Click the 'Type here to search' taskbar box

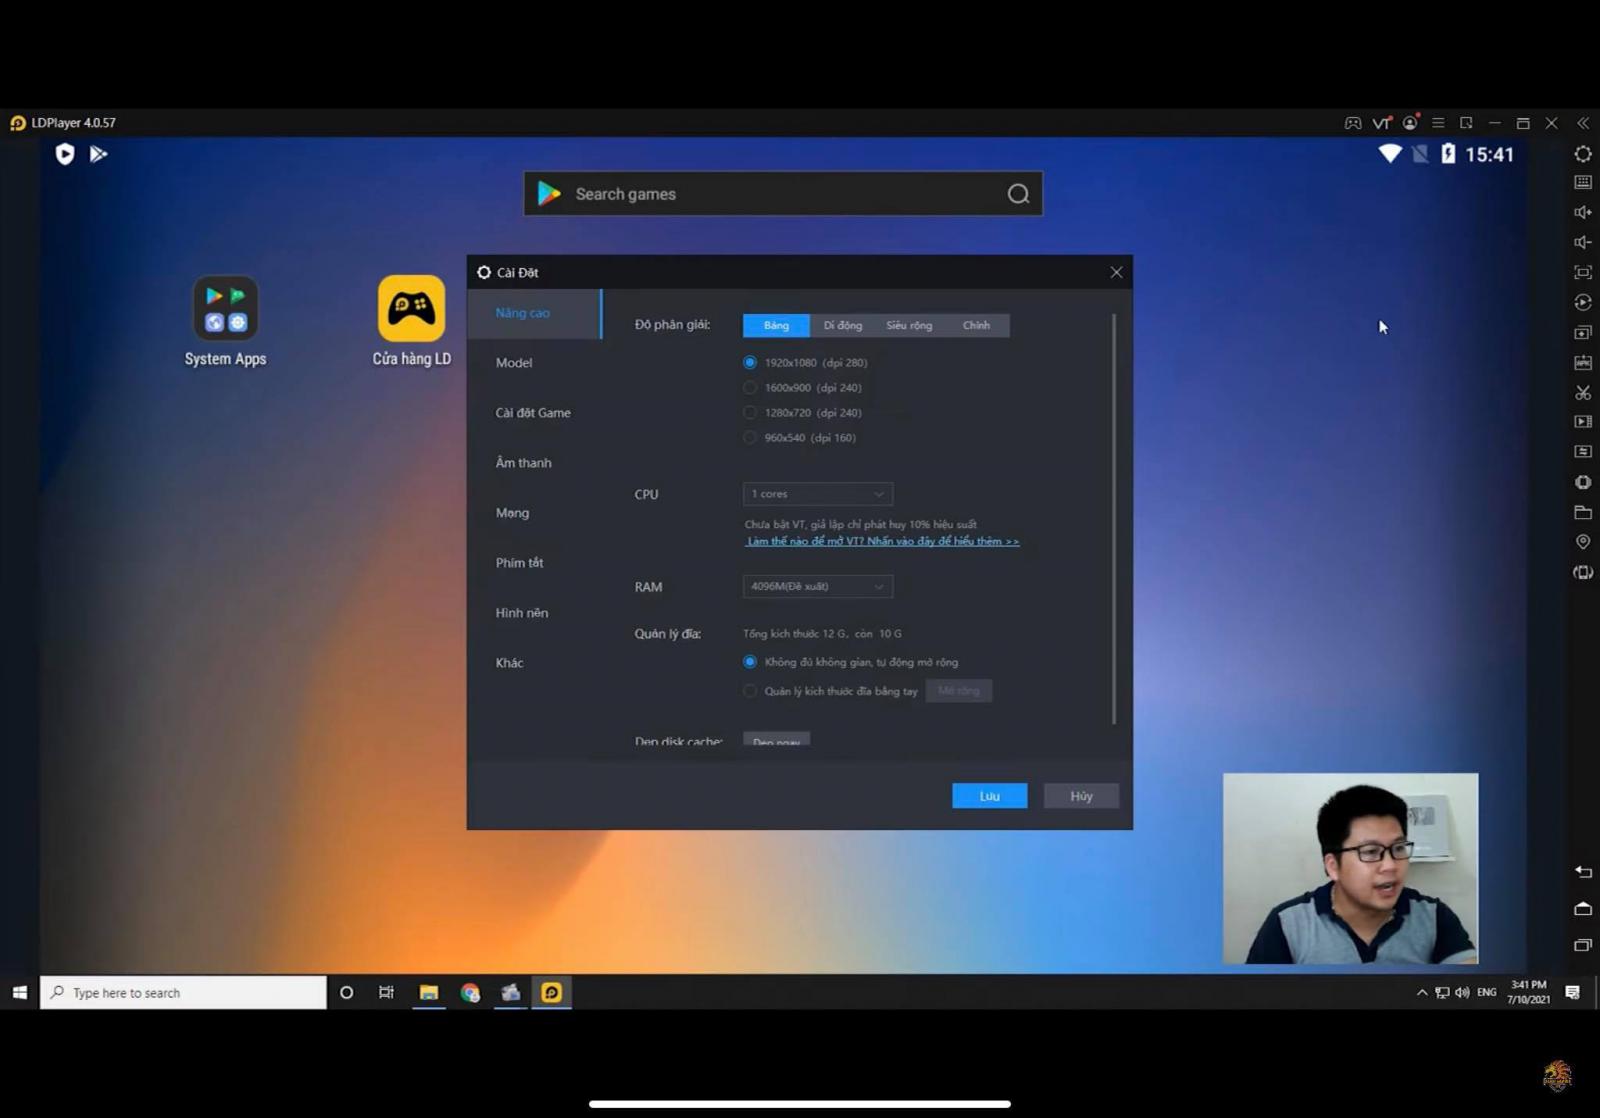183,992
